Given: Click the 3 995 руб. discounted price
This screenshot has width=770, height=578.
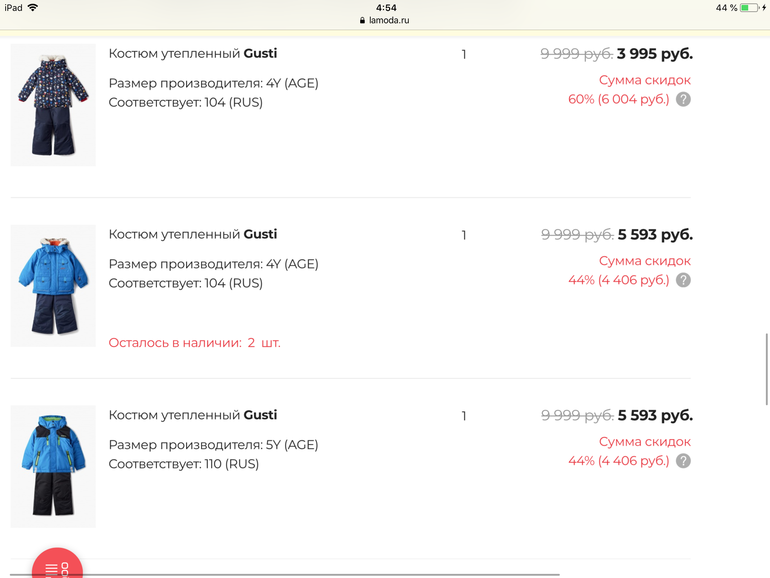Looking at the screenshot, I should click(x=655, y=54).
